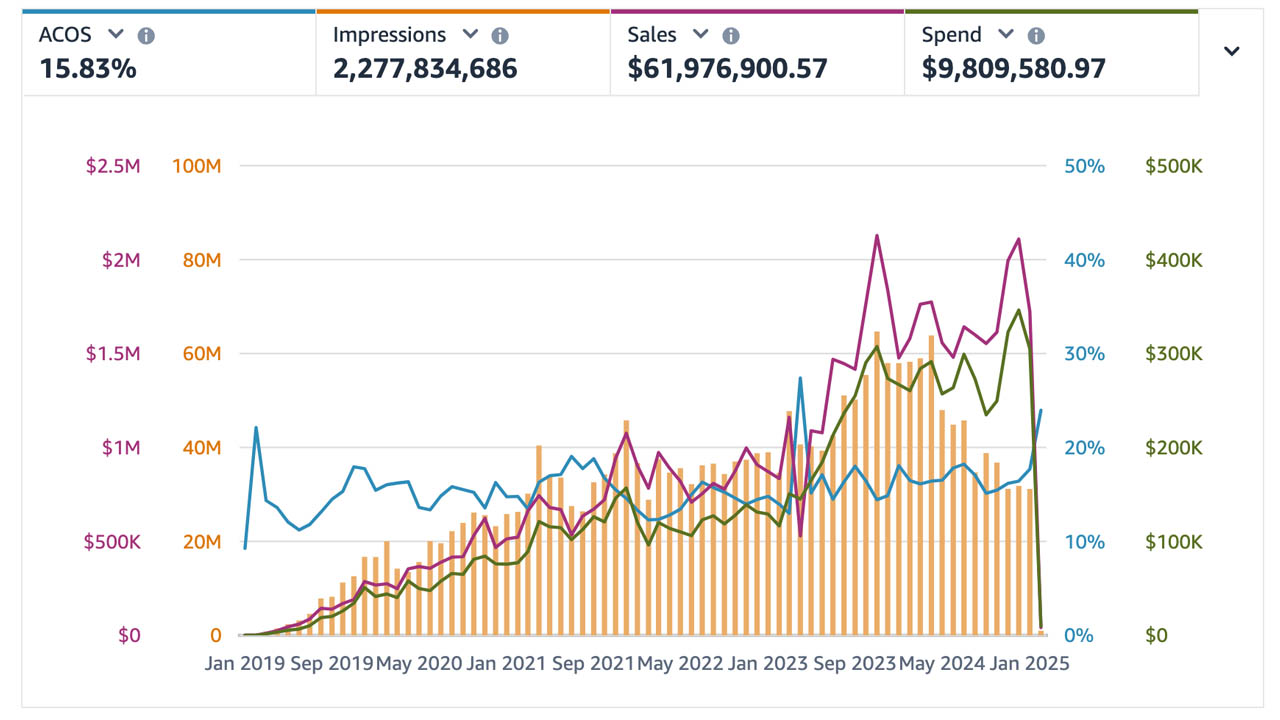Viewport: 1280px width, 720px height.
Task: Toggle the Sales metric card
Action: tap(757, 50)
